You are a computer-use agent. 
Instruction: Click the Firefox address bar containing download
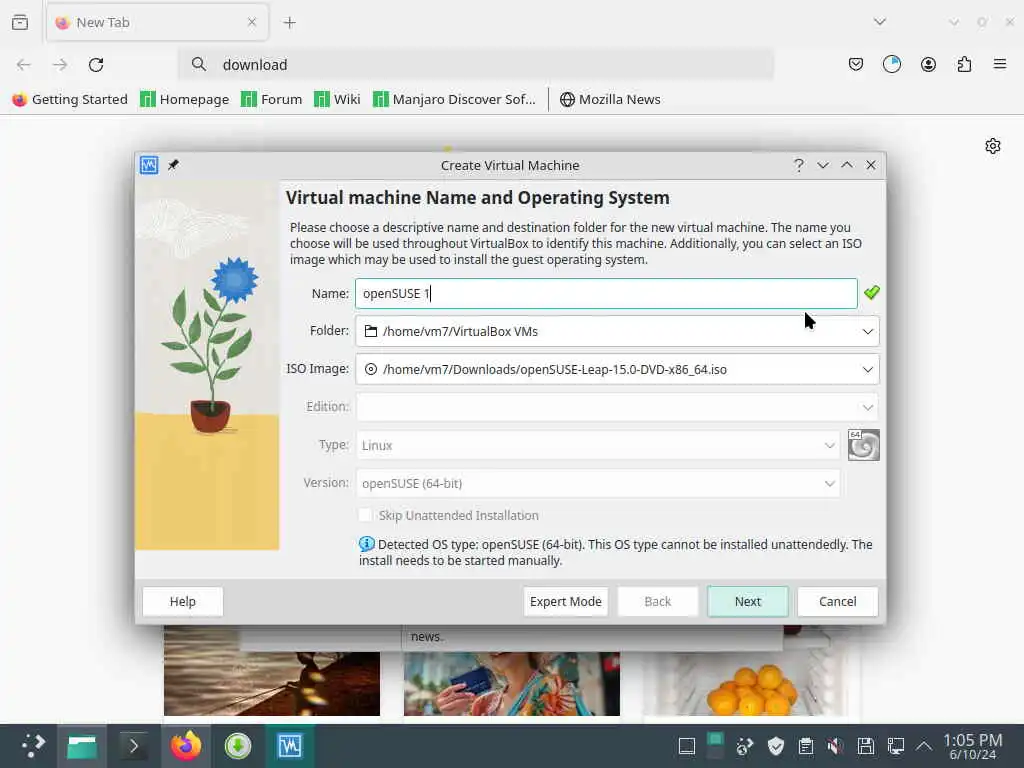click(x=477, y=65)
